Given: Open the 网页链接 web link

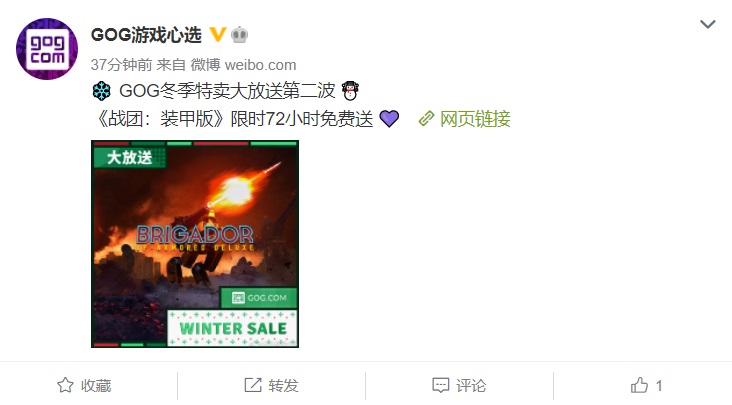Looking at the screenshot, I should (475, 119).
